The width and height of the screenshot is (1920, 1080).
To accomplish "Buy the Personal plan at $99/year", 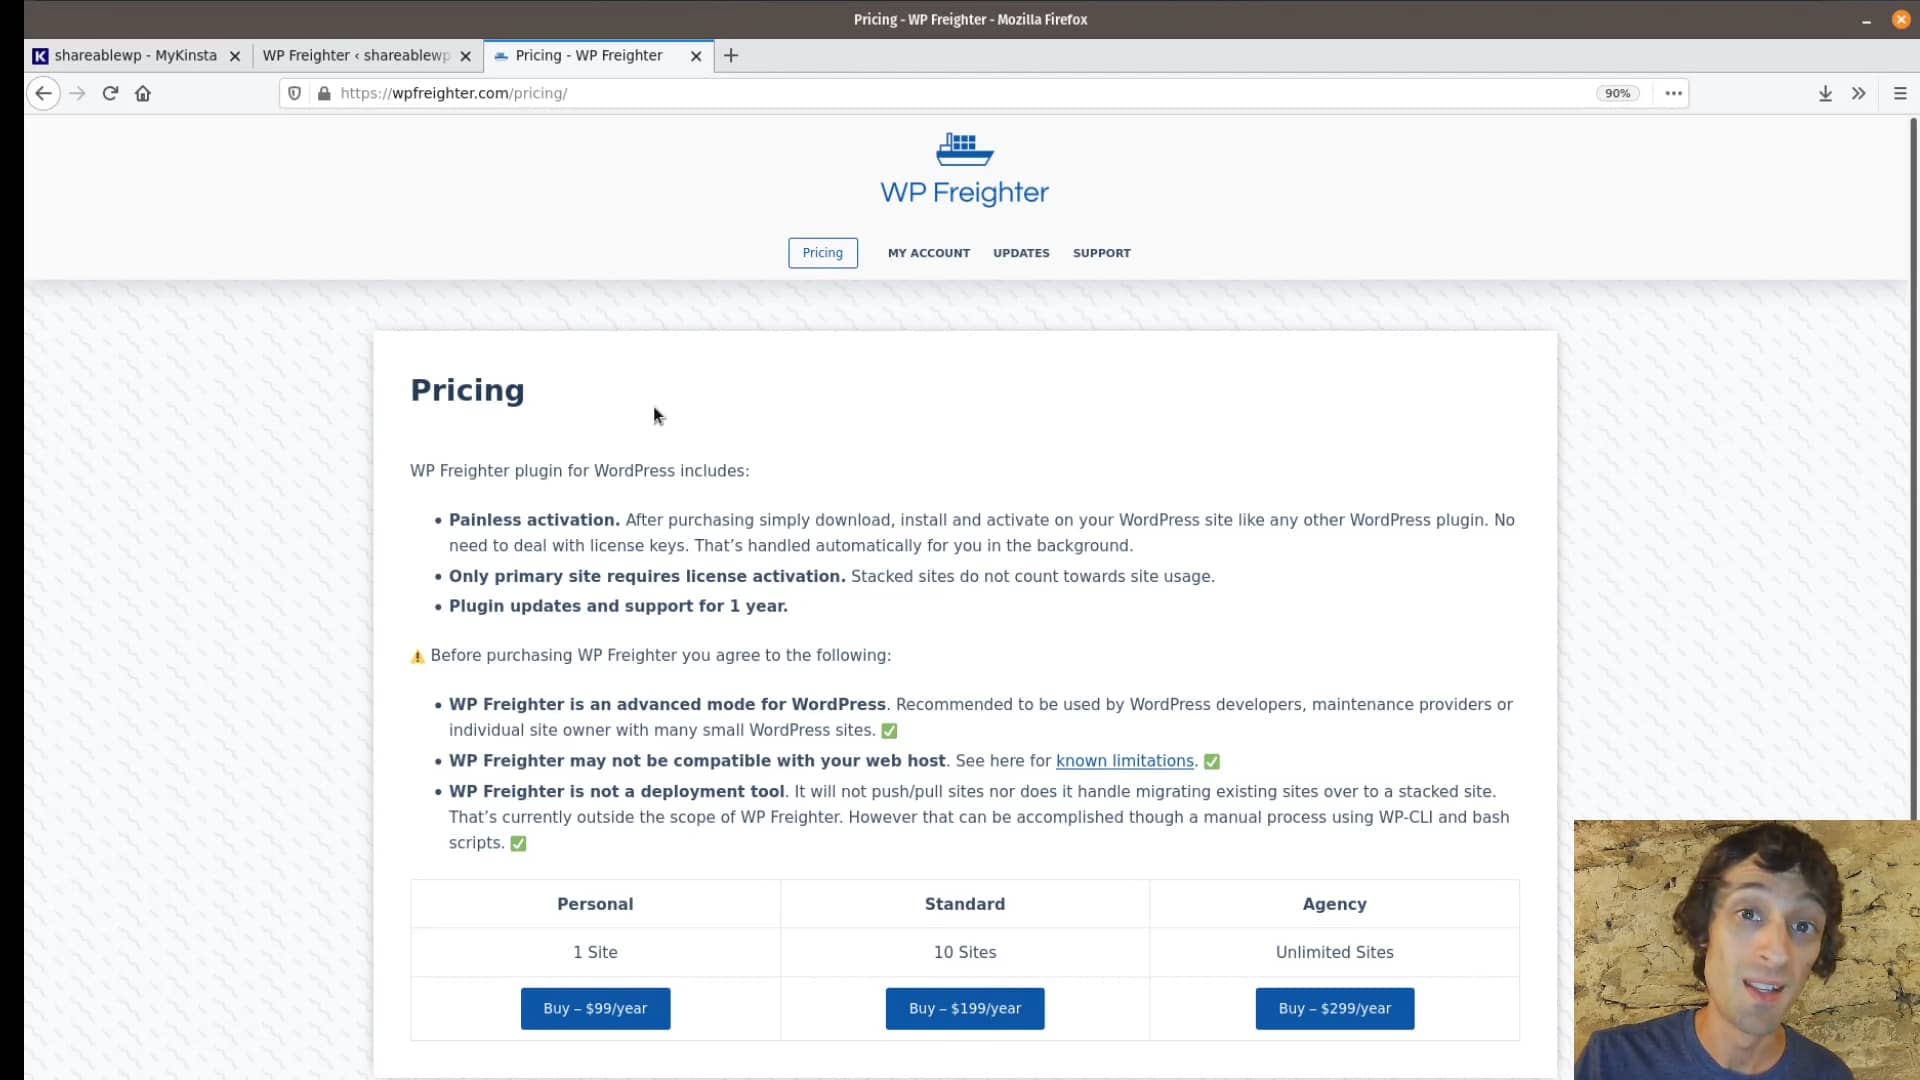I will [595, 1008].
